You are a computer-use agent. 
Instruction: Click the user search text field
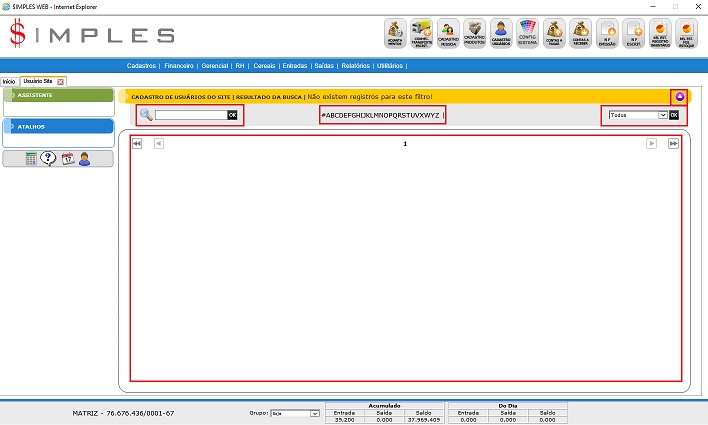(x=190, y=115)
